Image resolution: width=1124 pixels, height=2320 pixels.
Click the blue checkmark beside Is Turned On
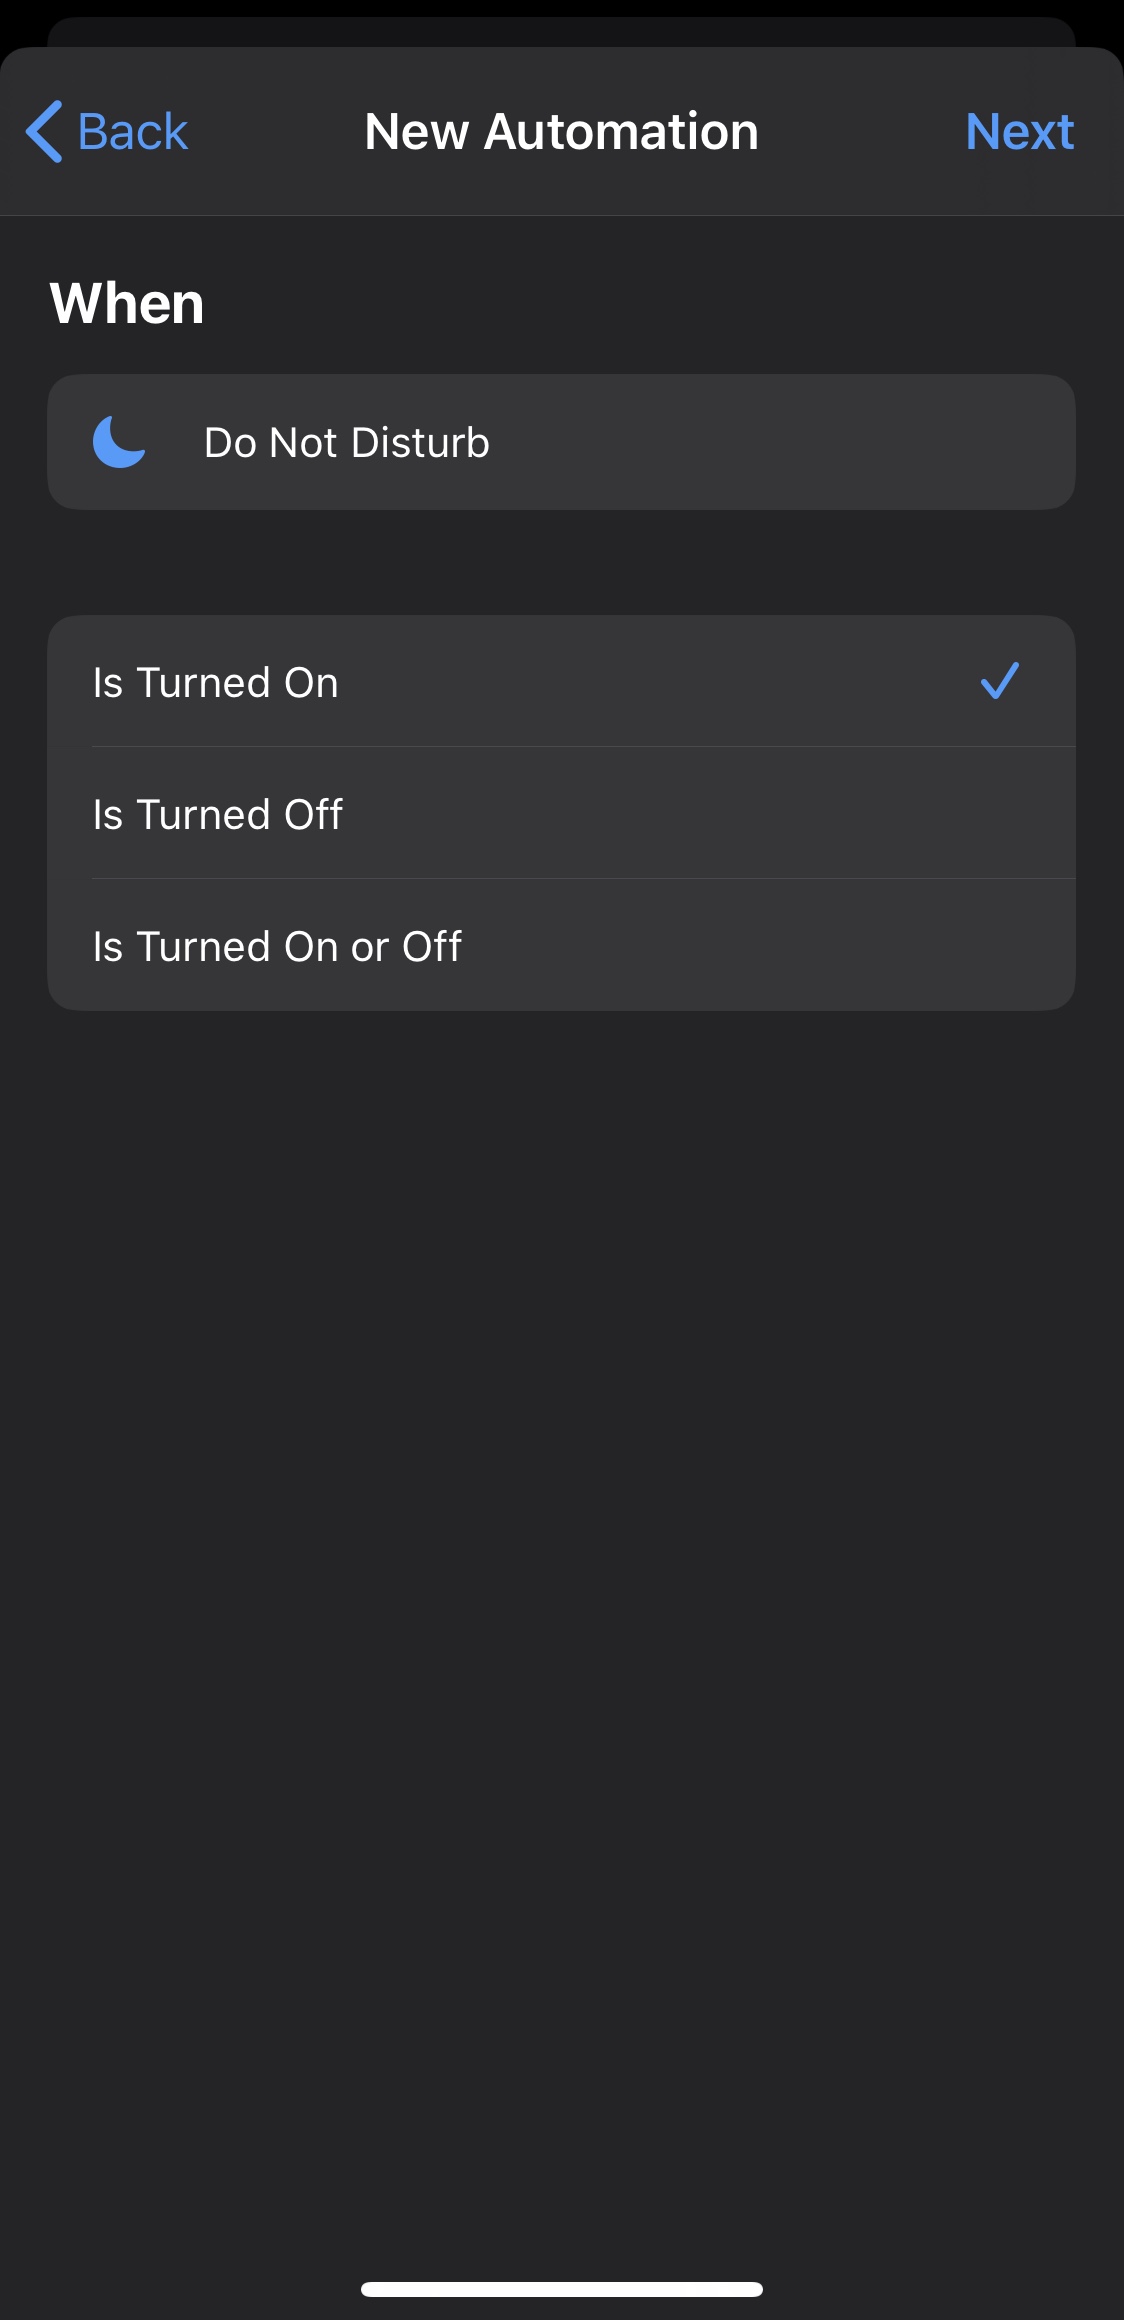coord(999,681)
